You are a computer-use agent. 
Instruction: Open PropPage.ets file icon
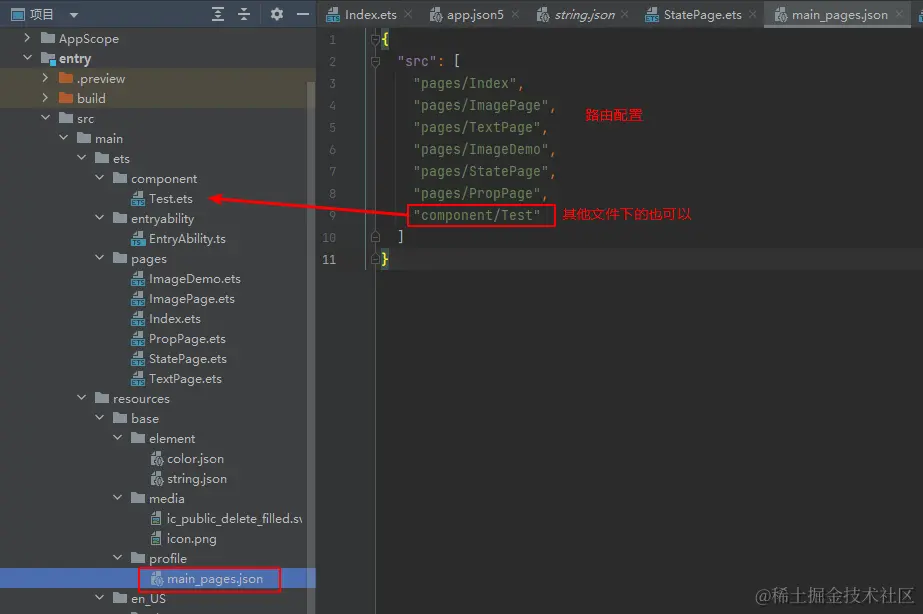[138, 338]
